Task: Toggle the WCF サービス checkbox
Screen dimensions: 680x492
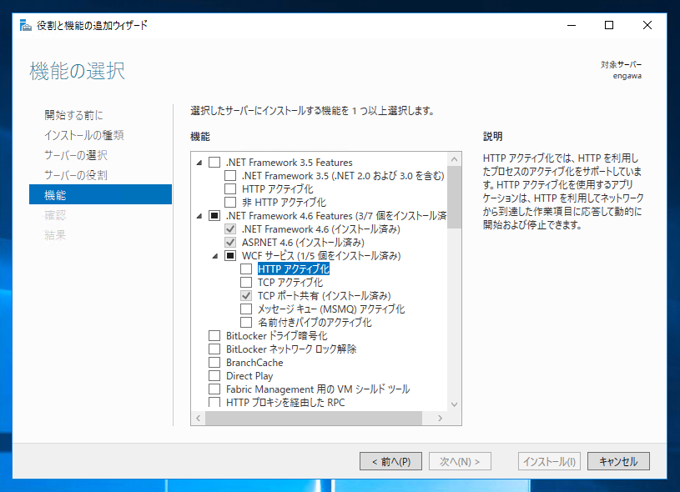Action: (230, 256)
